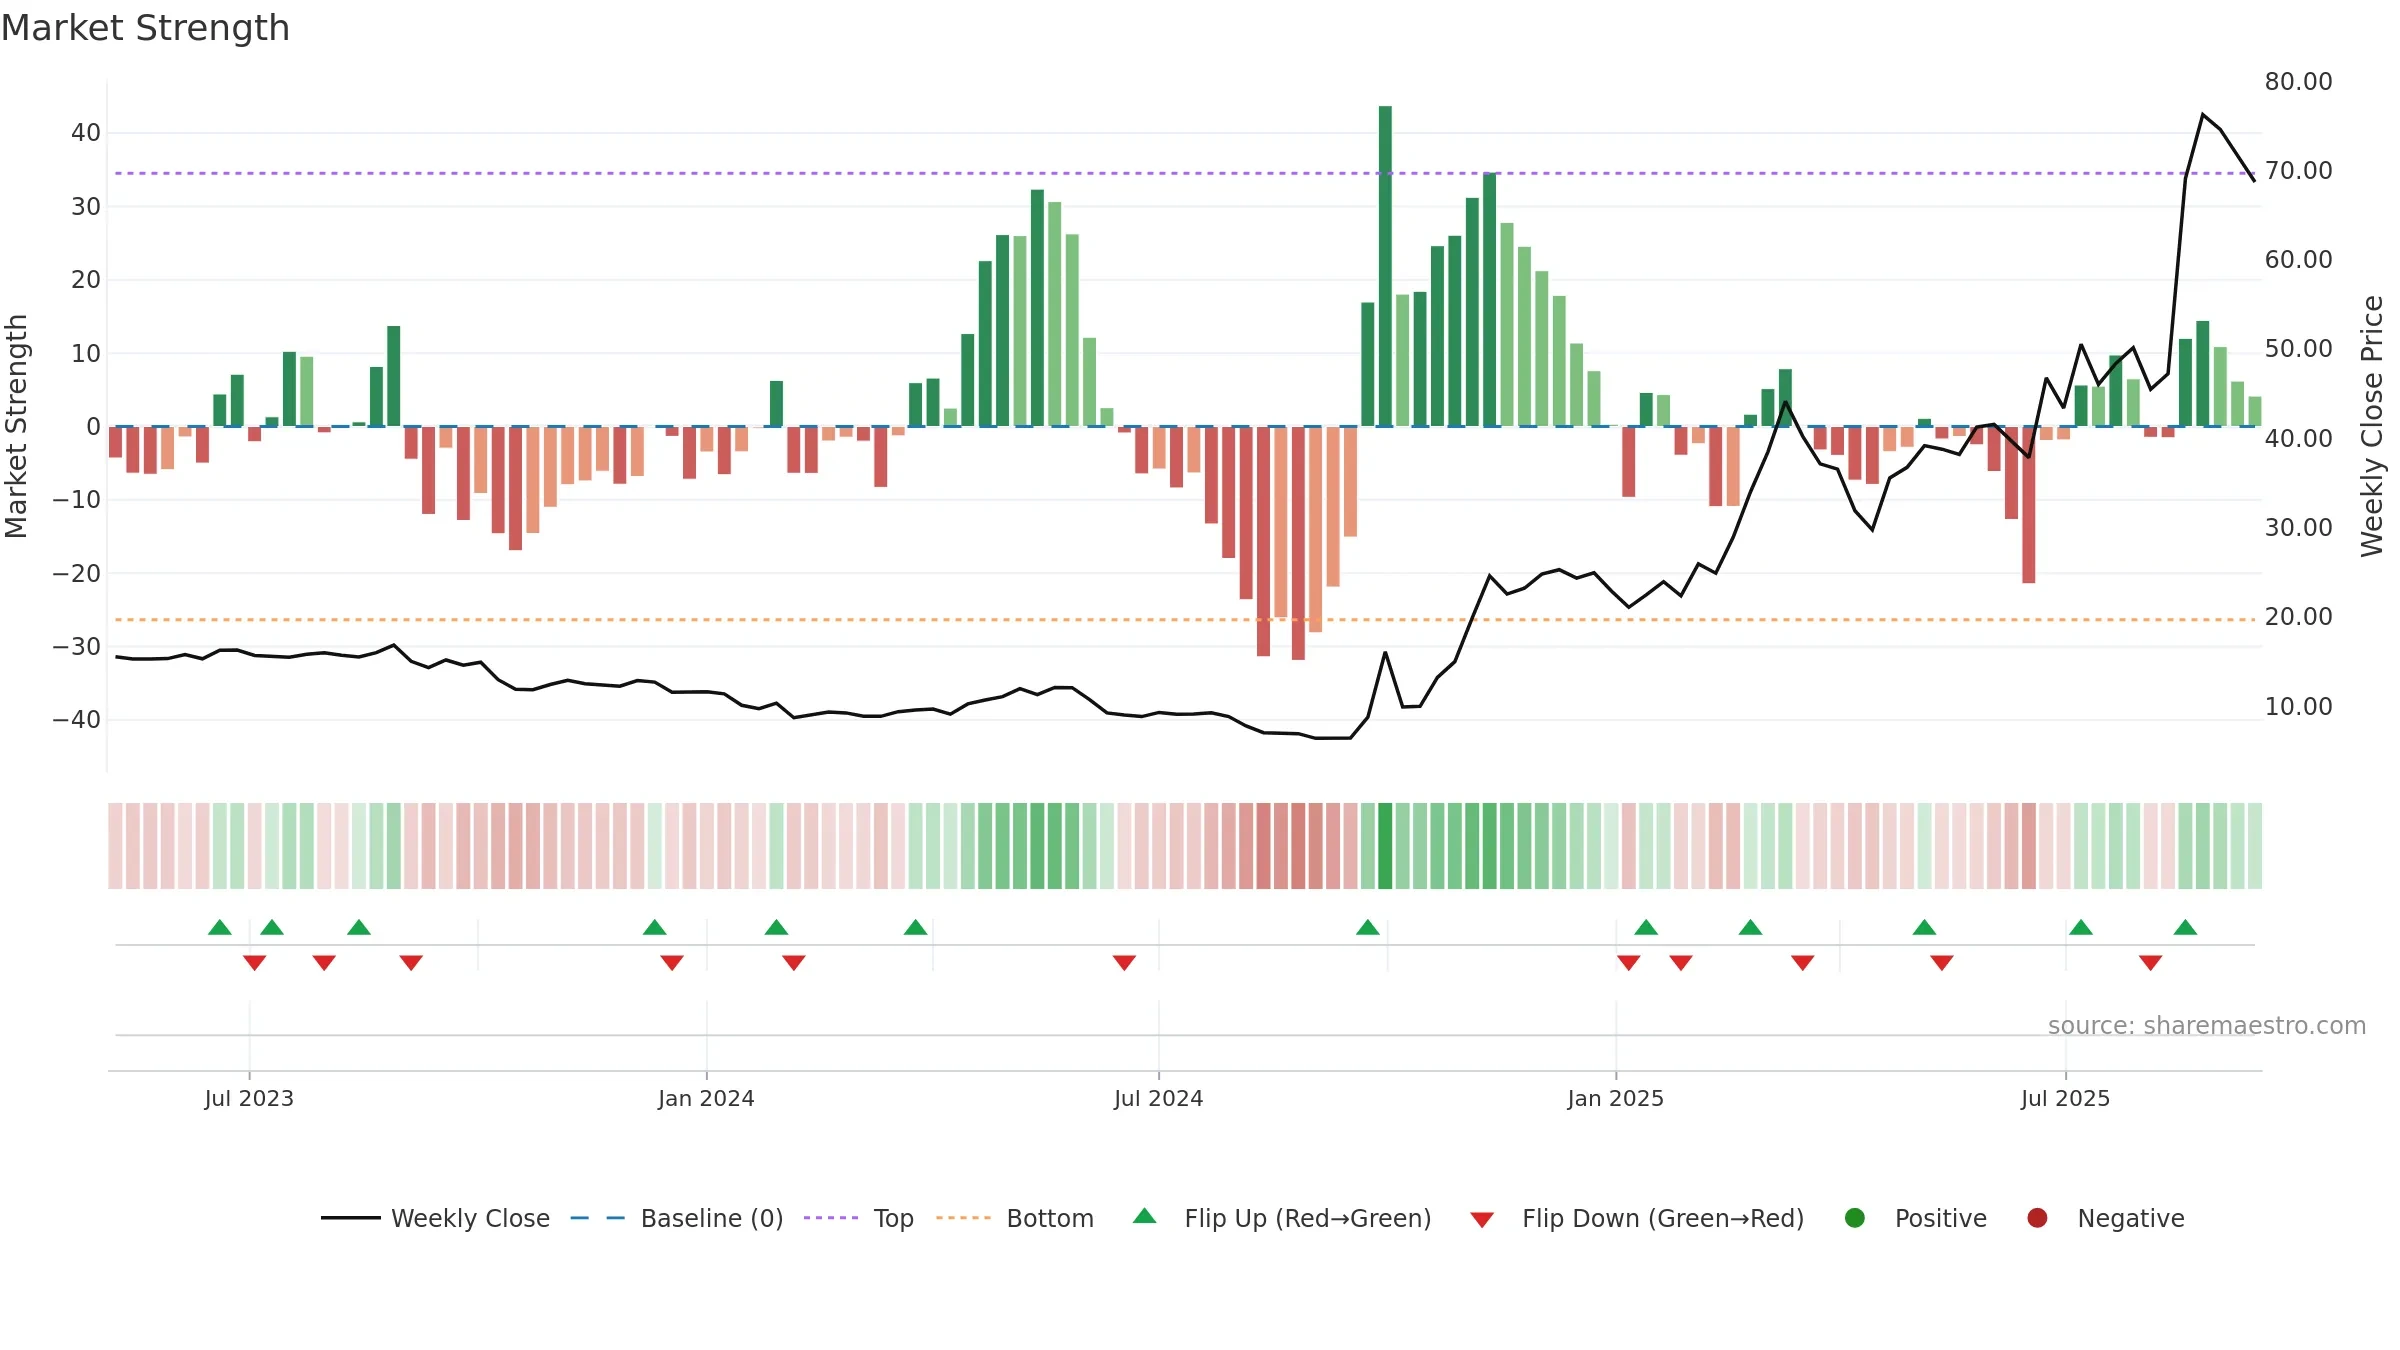The image size is (2400, 1350).
Task: Click the 10.00 right axis tick label
Action: click(x=2298, y=706)
